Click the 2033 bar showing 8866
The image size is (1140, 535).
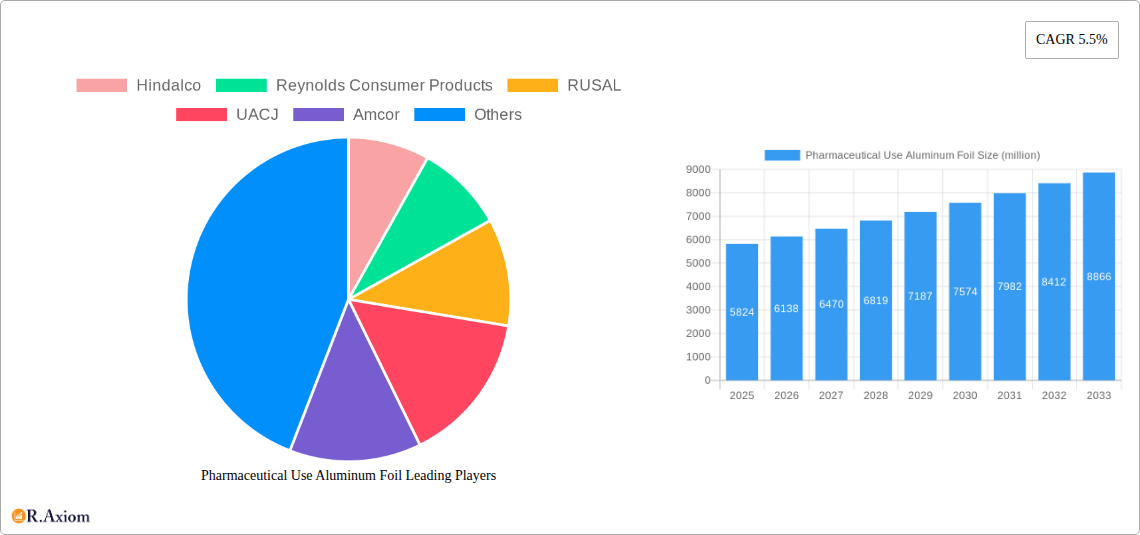click(1098, 276)
